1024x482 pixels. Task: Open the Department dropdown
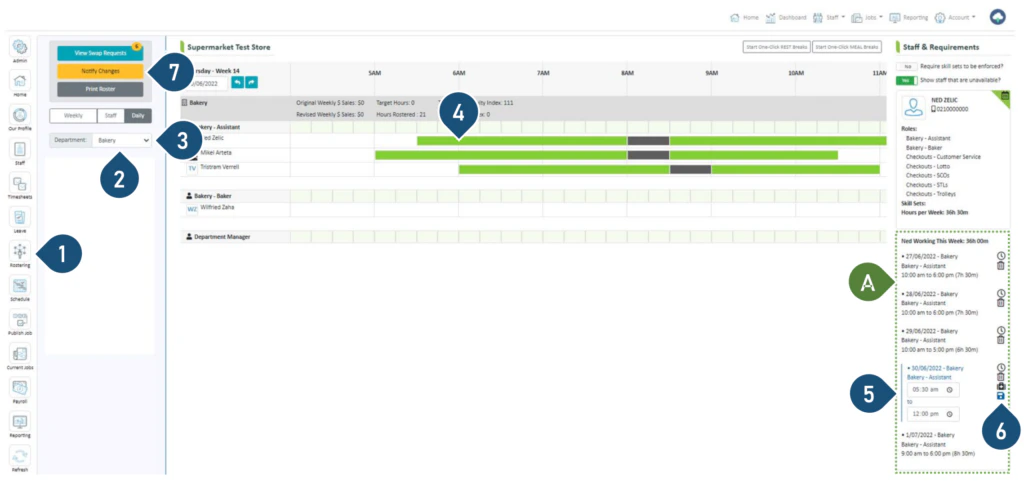(121, 140)
